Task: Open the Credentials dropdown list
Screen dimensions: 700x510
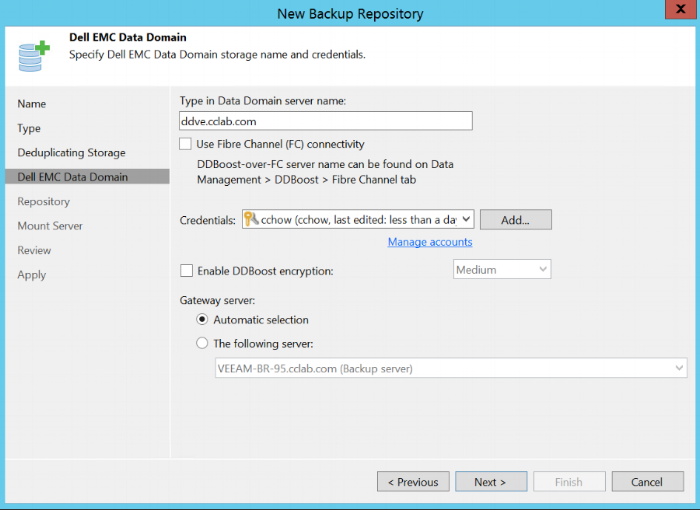Action: pyautogui.click(x=466, y=219)
